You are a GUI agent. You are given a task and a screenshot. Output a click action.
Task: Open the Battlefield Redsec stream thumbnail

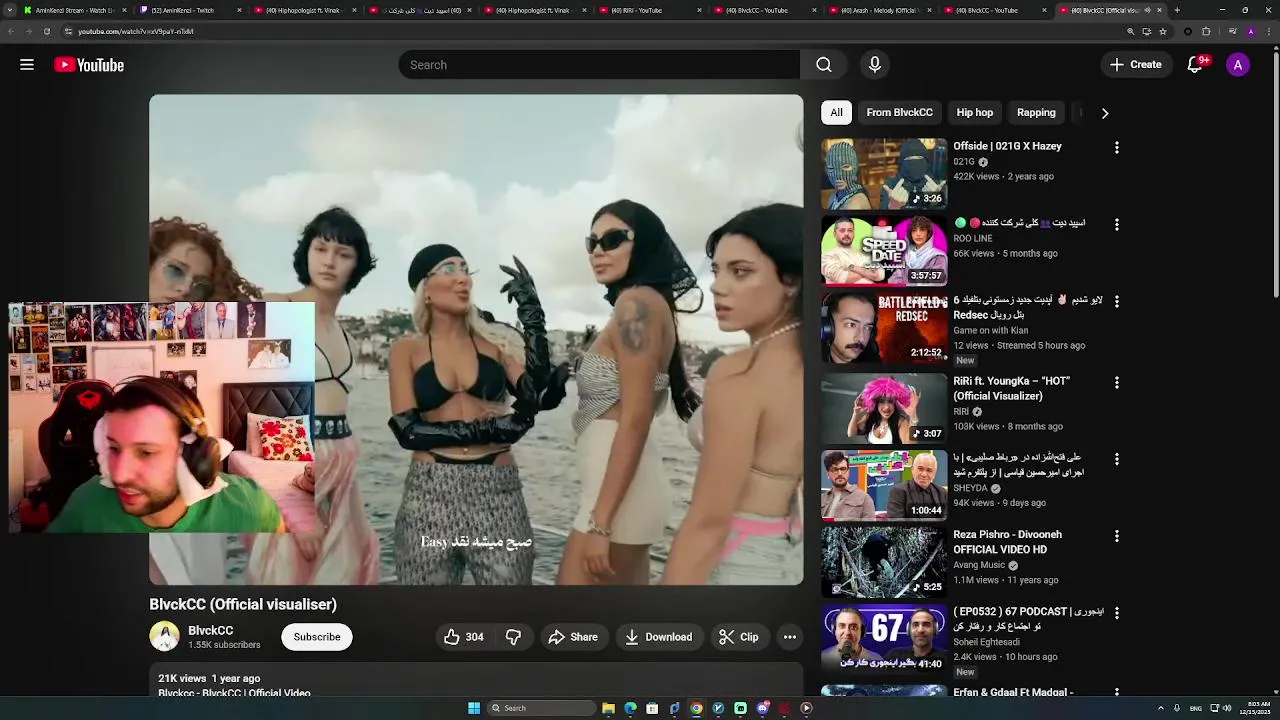tap(884, 327)
